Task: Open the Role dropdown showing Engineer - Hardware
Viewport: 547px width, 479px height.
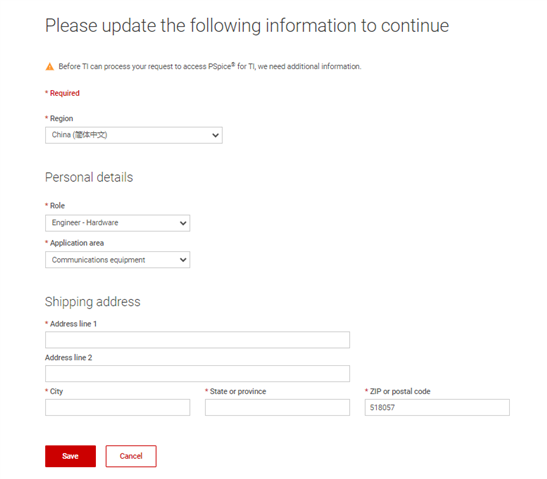Action: [x=118, y=223]
